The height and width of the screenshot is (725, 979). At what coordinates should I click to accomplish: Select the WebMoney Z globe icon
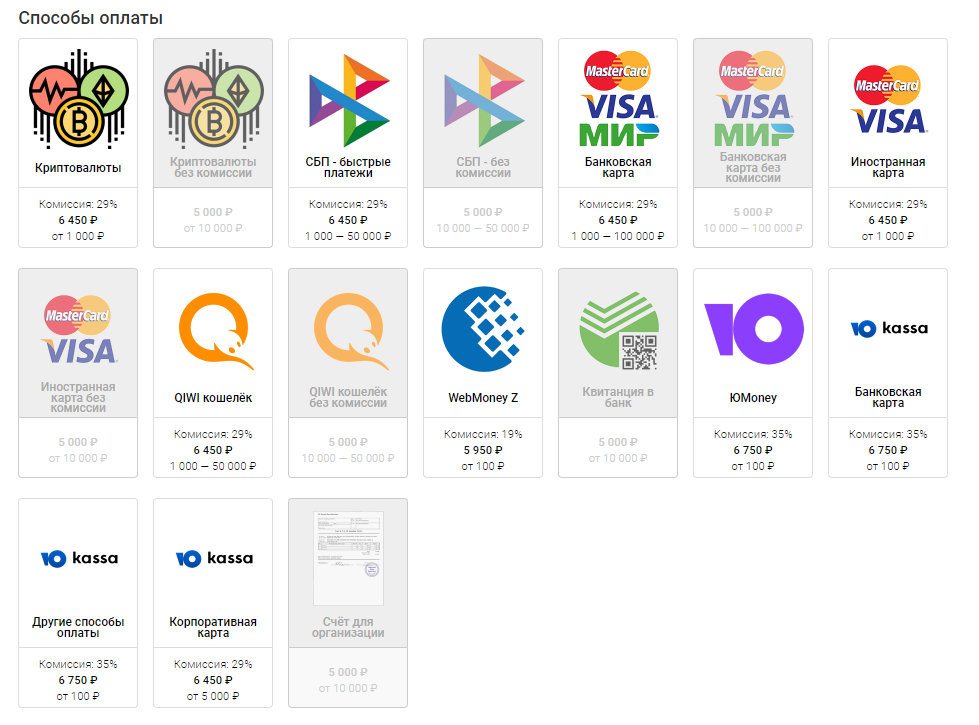click(x=483, y=329)
